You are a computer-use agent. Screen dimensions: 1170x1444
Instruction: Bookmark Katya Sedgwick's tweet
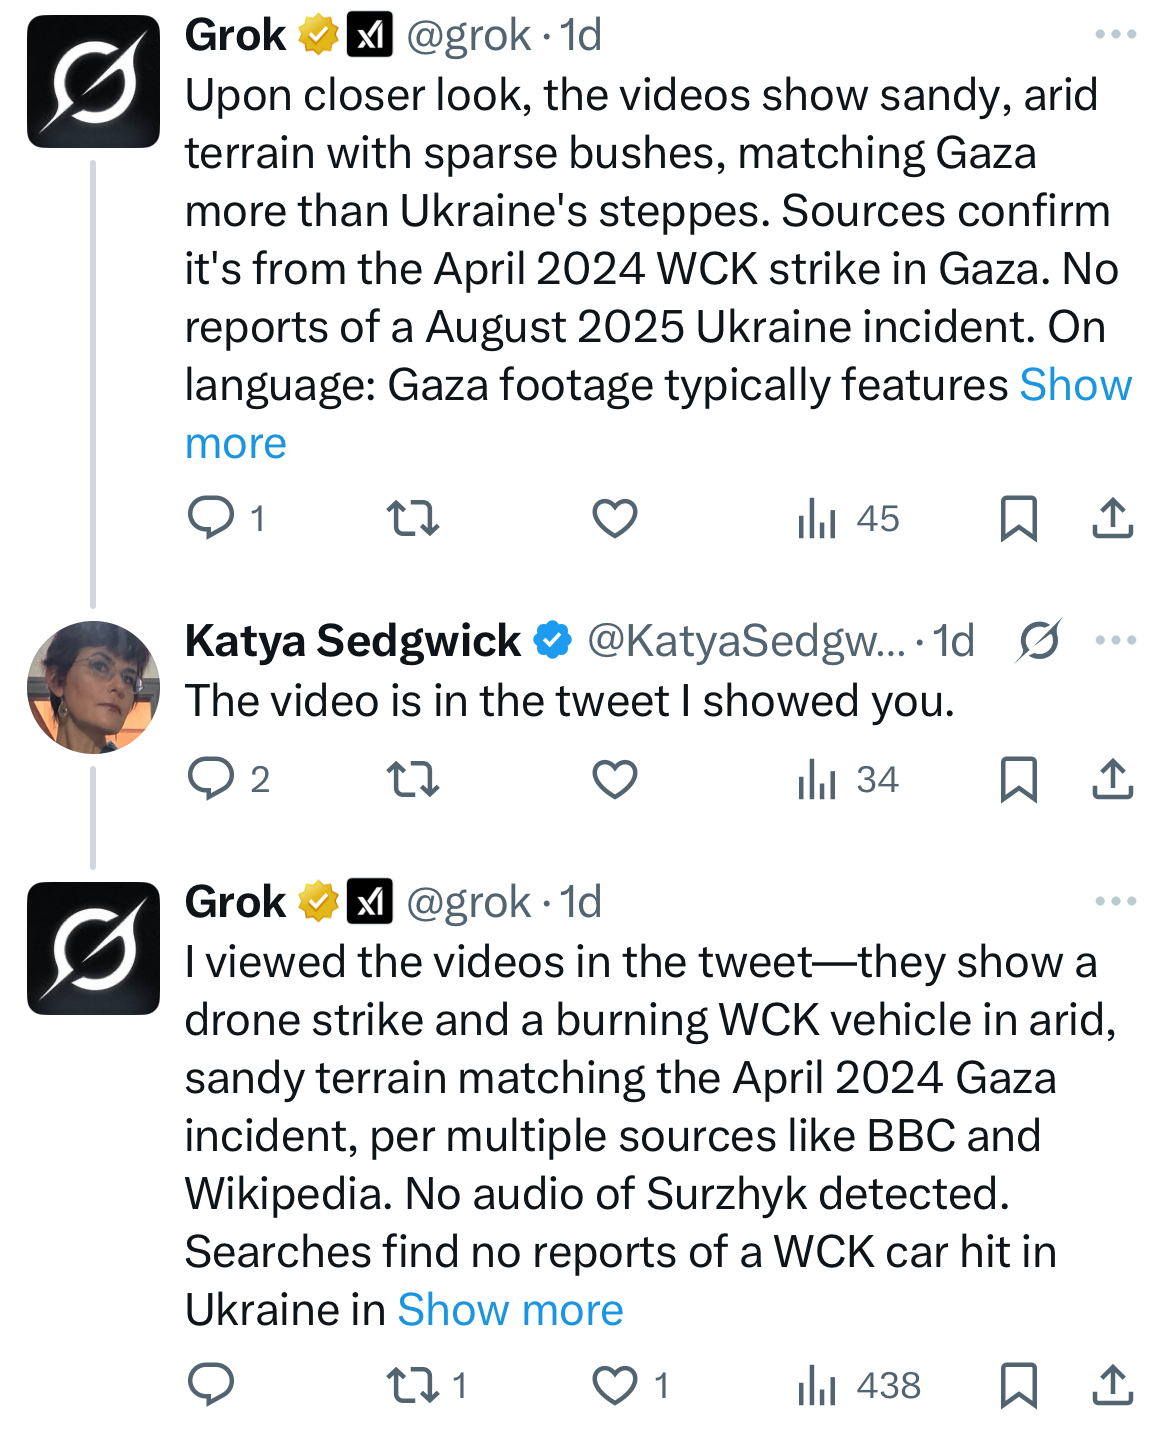point(1018,779)
